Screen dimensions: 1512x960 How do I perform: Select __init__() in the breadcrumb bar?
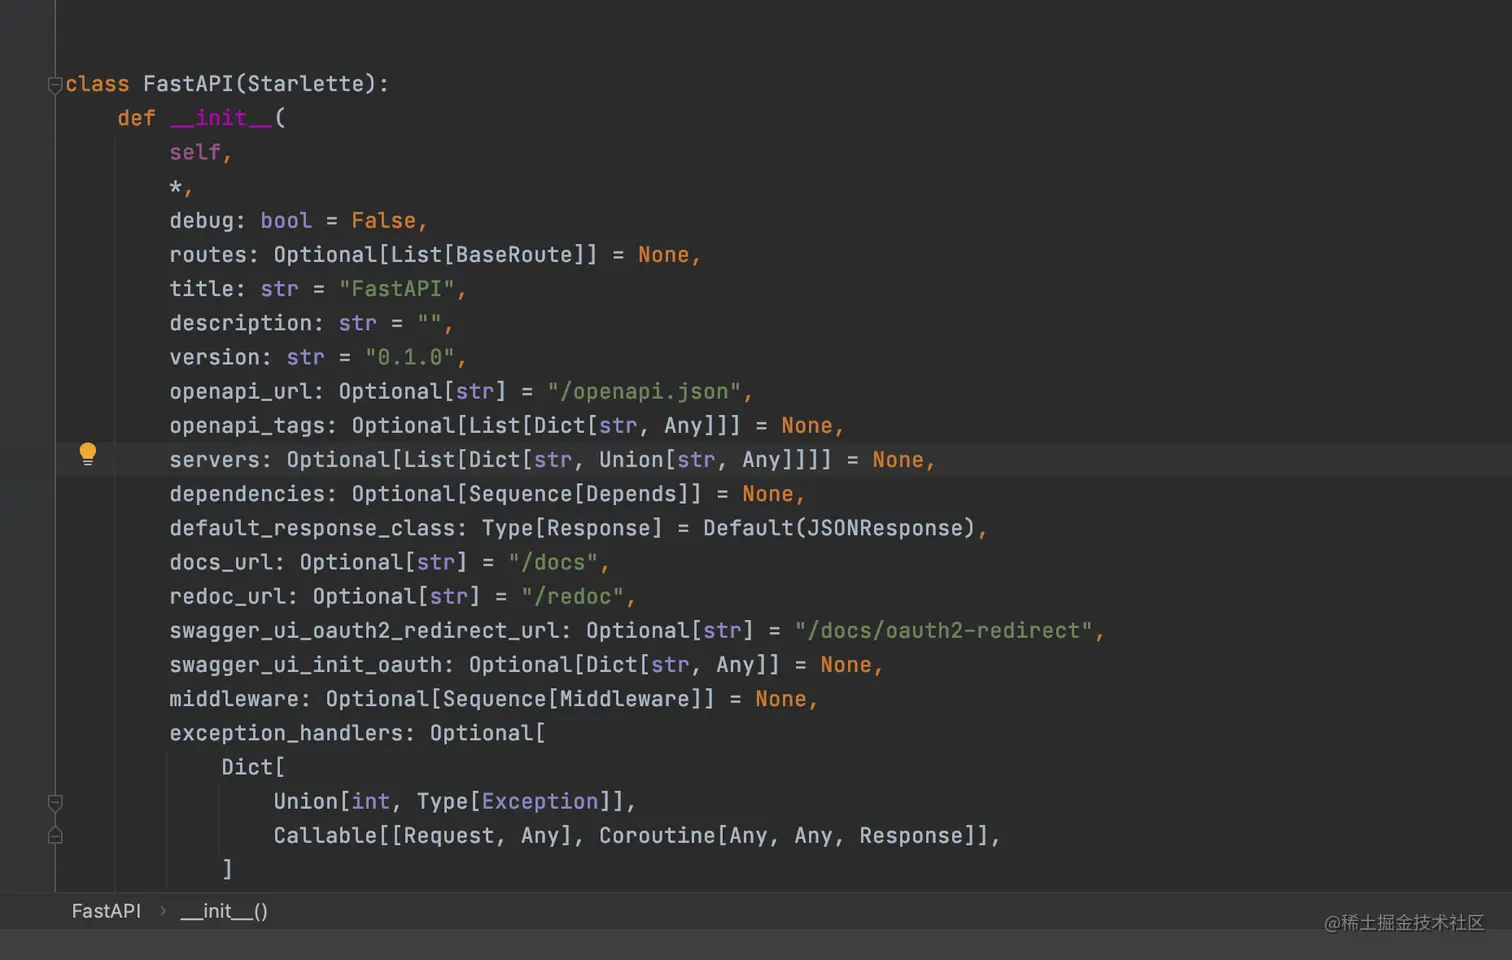coord(224,911)
